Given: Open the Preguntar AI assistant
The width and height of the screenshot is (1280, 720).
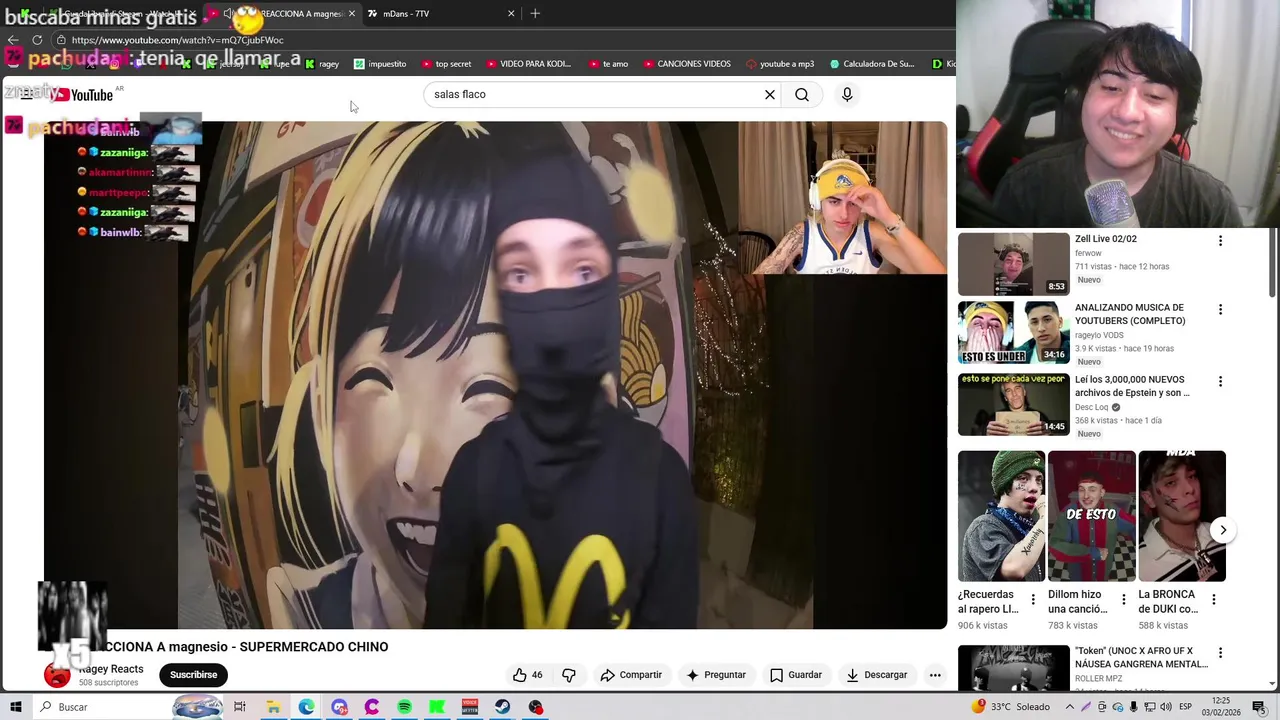Looking at the screenshot, I should point(716,675).
